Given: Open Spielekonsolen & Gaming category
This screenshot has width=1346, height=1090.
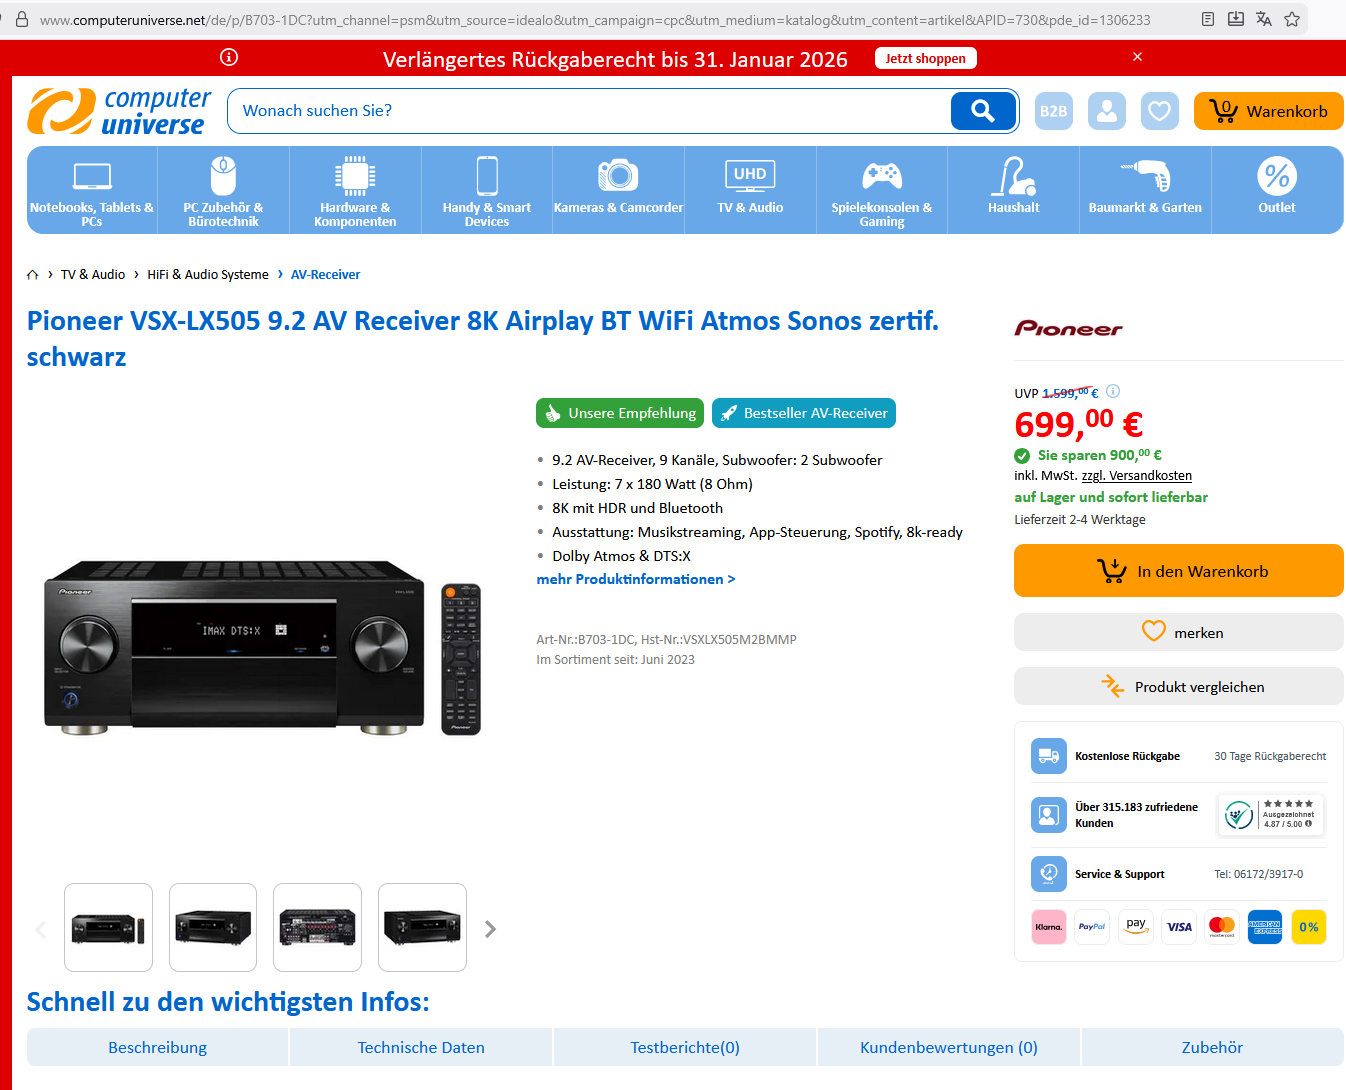Looking at the screenshot, I should [882, 190].
